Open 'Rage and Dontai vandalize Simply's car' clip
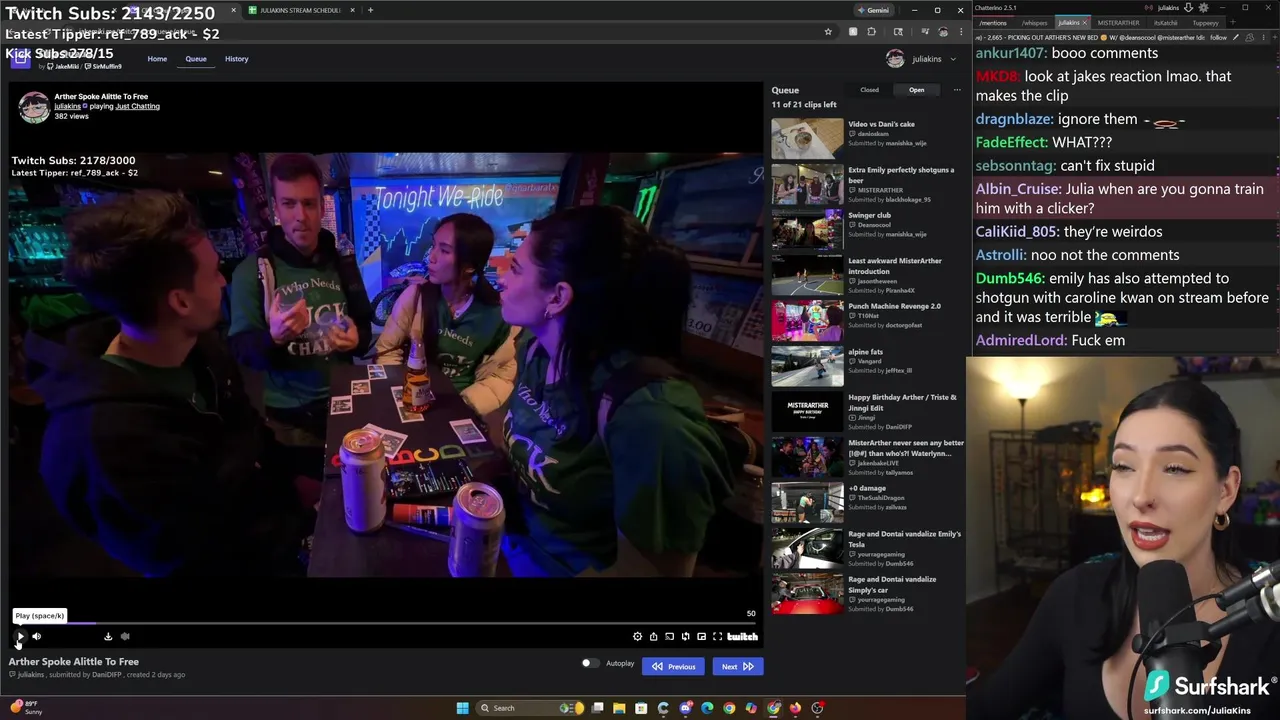The image size is (1280, 720). [x=868, y=593]
